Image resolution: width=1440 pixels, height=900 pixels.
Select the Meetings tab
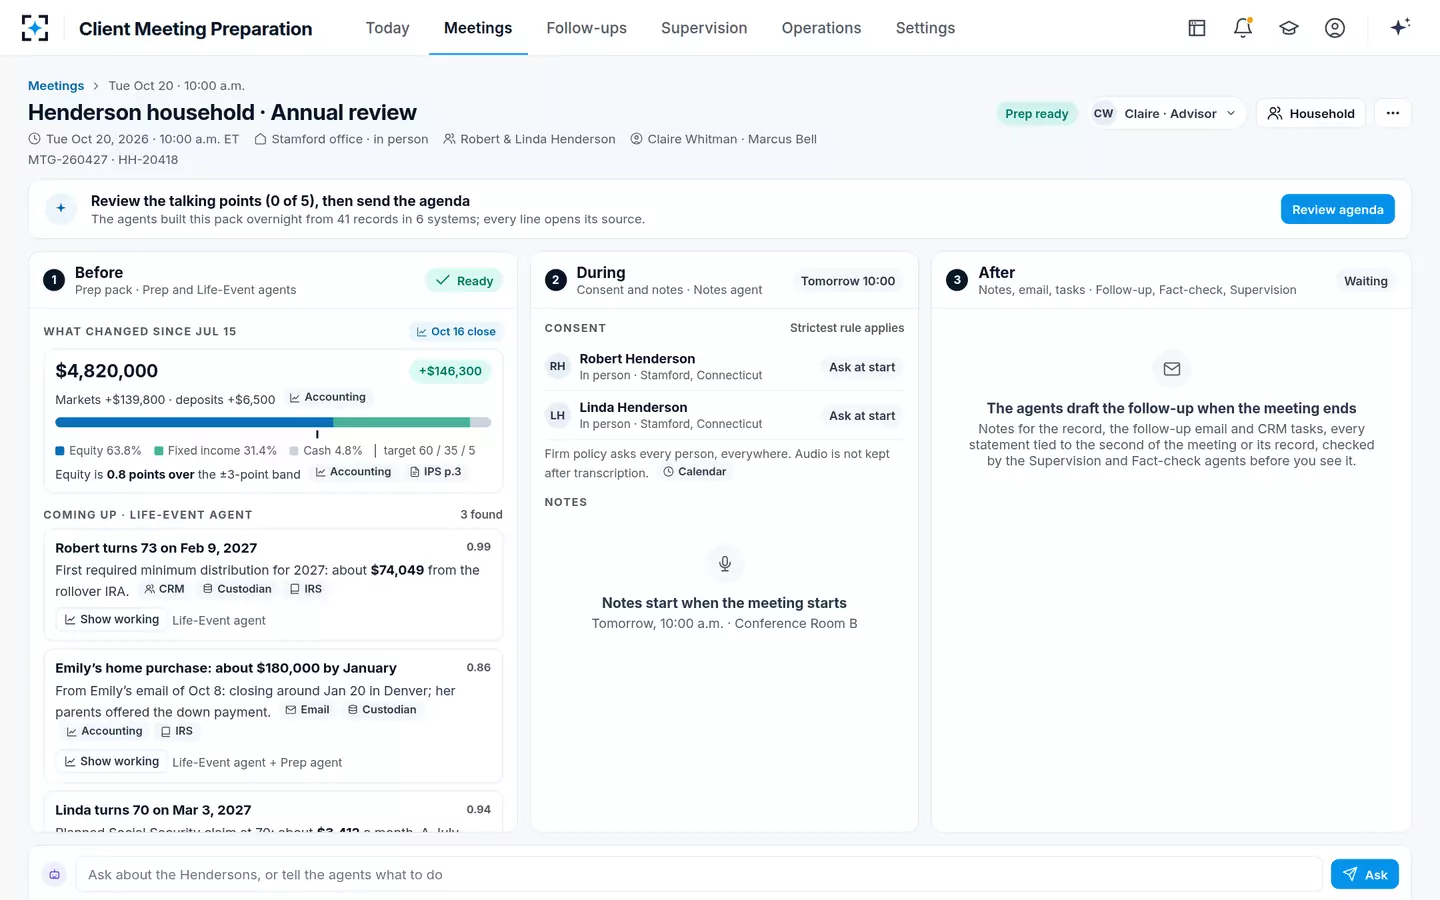coord(478,28)
